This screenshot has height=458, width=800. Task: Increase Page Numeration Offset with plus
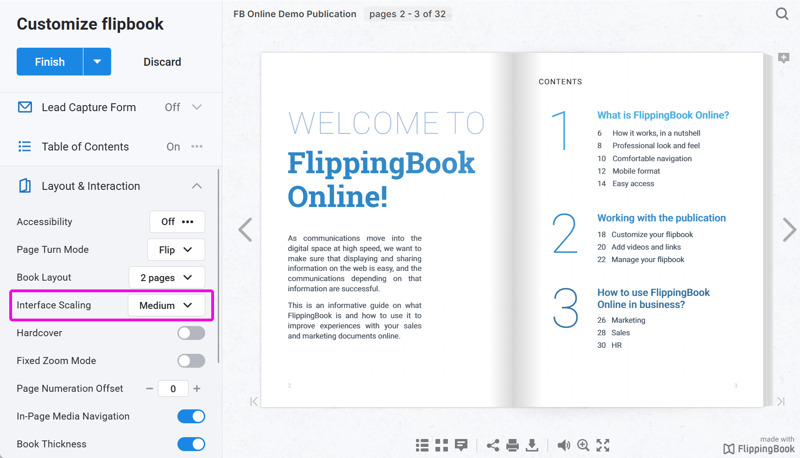(197, 389)
